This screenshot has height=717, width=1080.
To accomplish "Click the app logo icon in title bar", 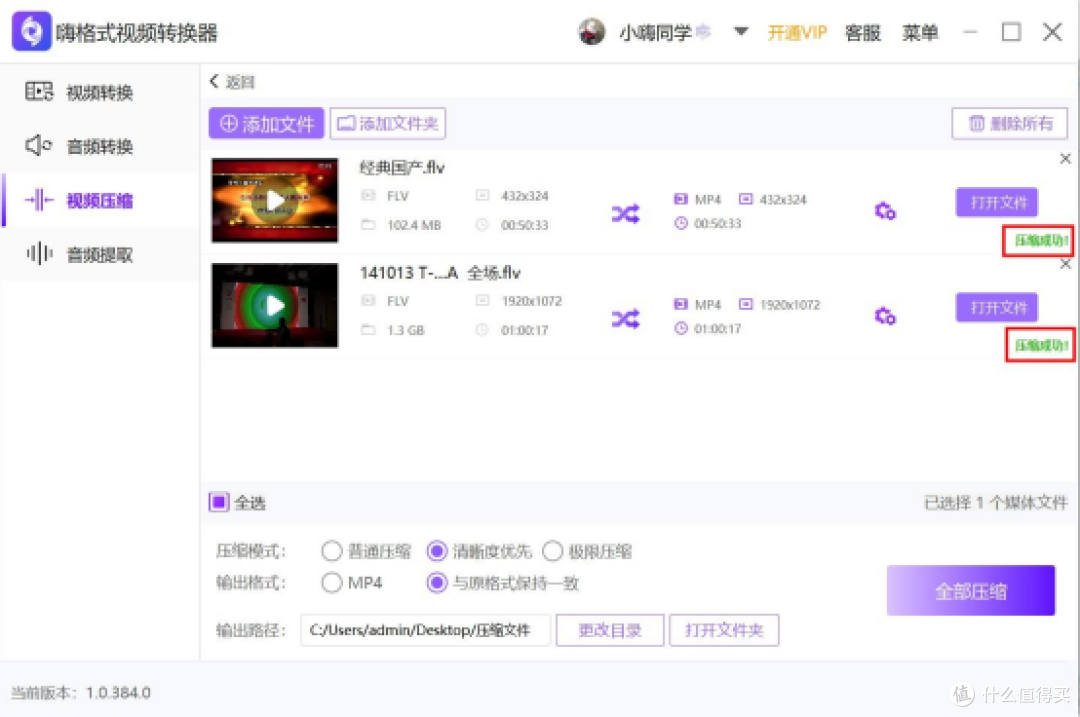I will (31, 31).
